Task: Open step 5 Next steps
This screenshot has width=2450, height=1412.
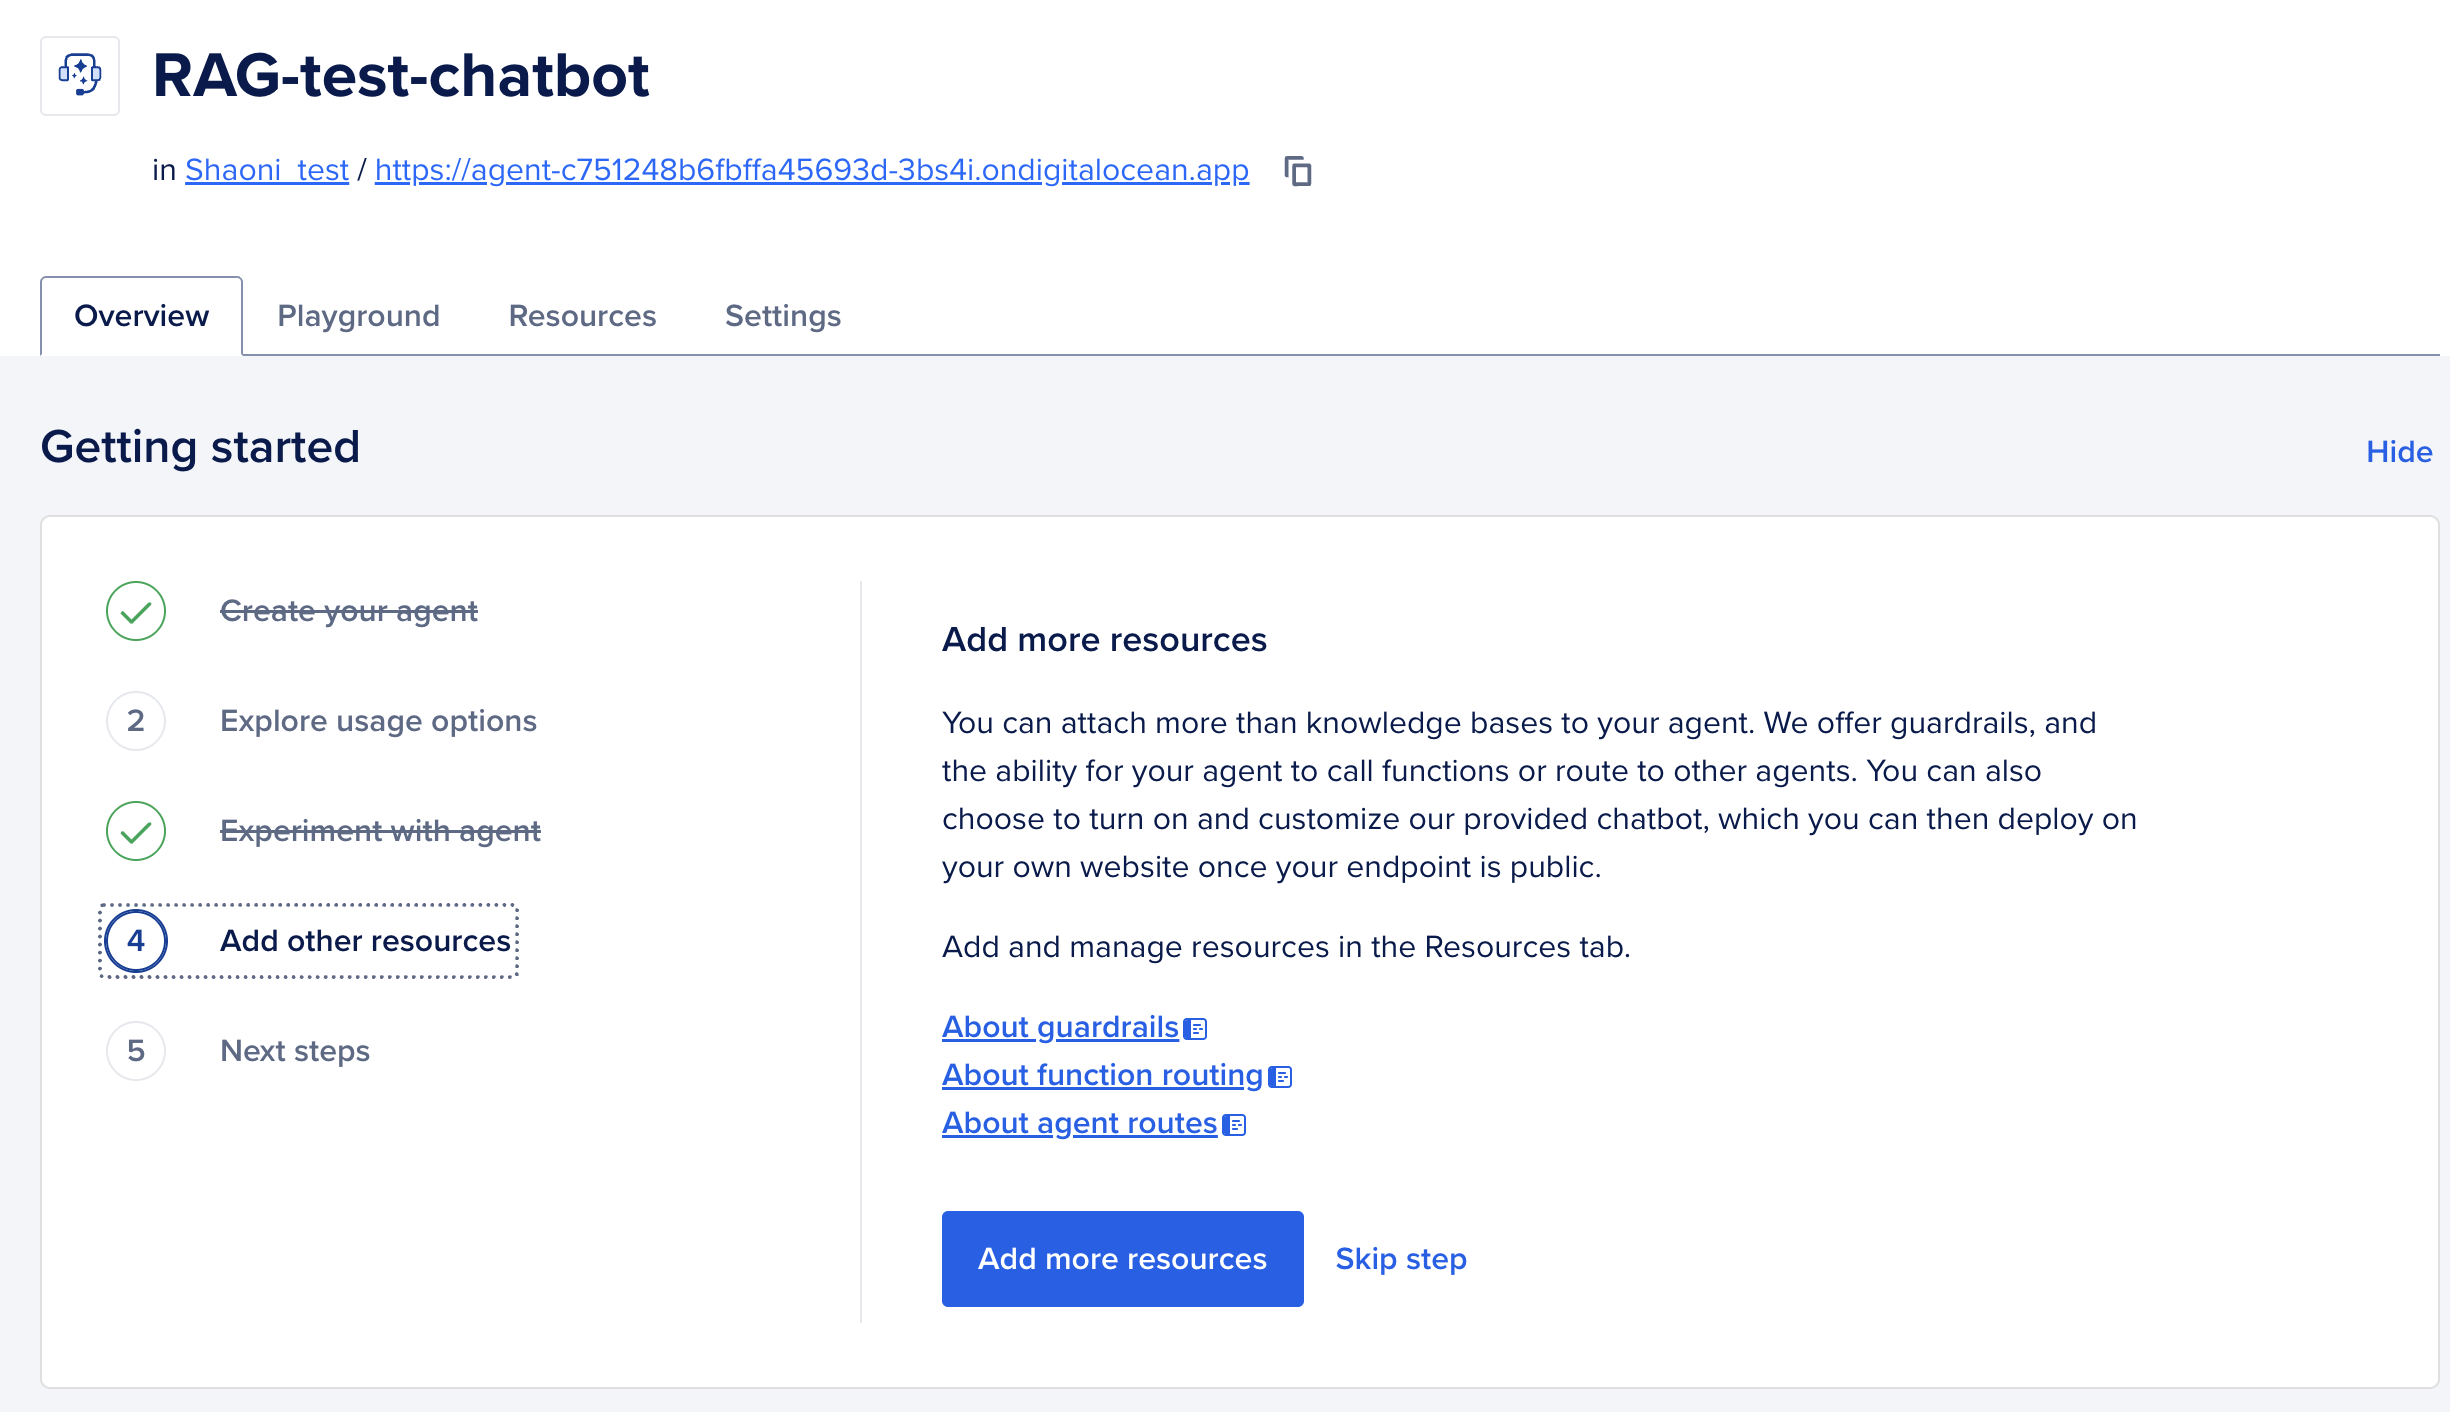Action: coord(294,1051)
